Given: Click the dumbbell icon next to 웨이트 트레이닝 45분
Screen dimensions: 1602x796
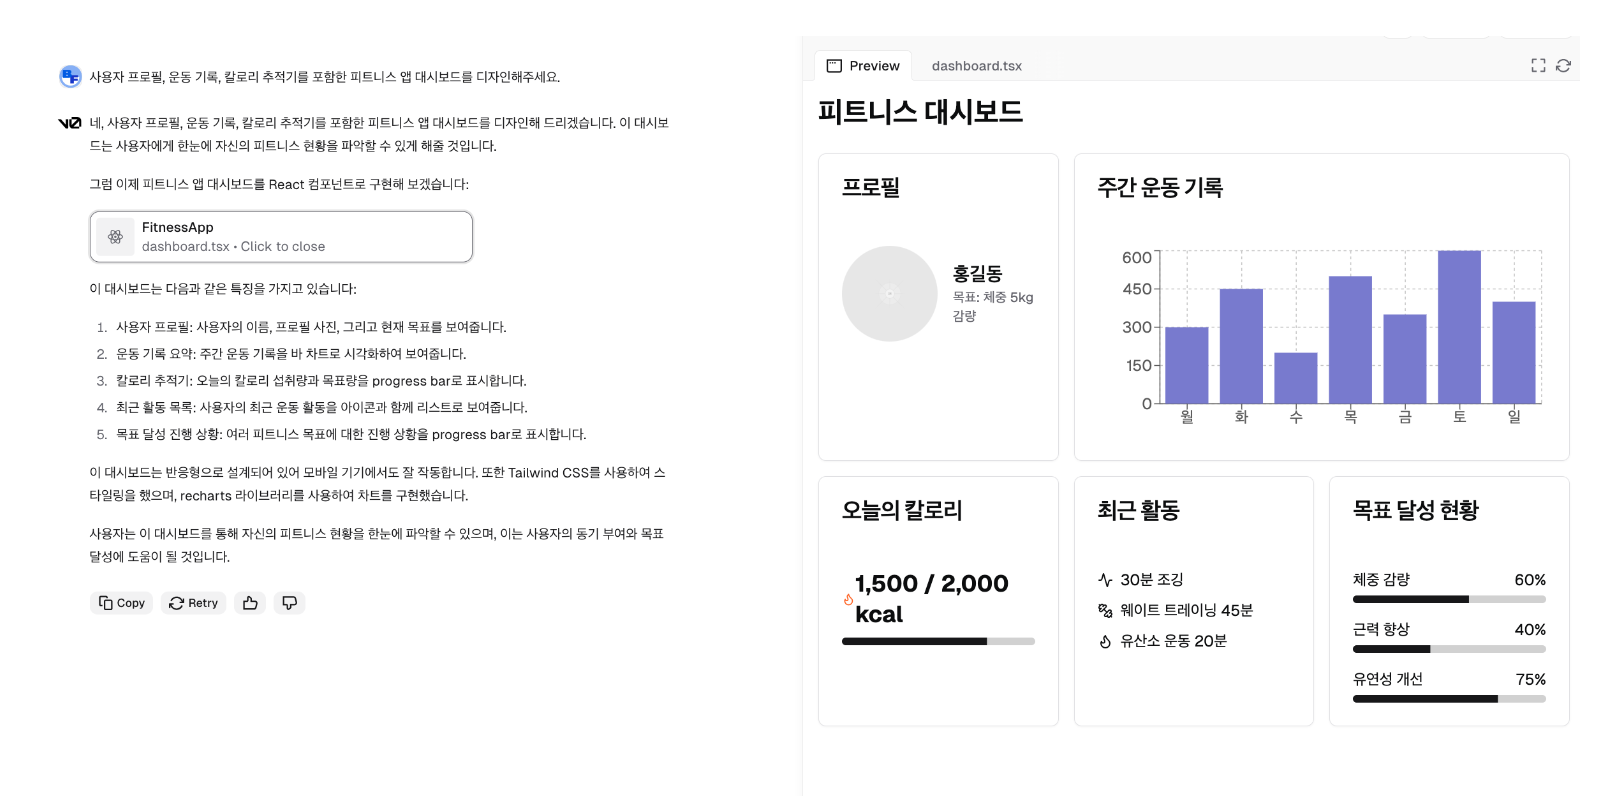Looking at the screenshot, I should (x=1103, y=609).
